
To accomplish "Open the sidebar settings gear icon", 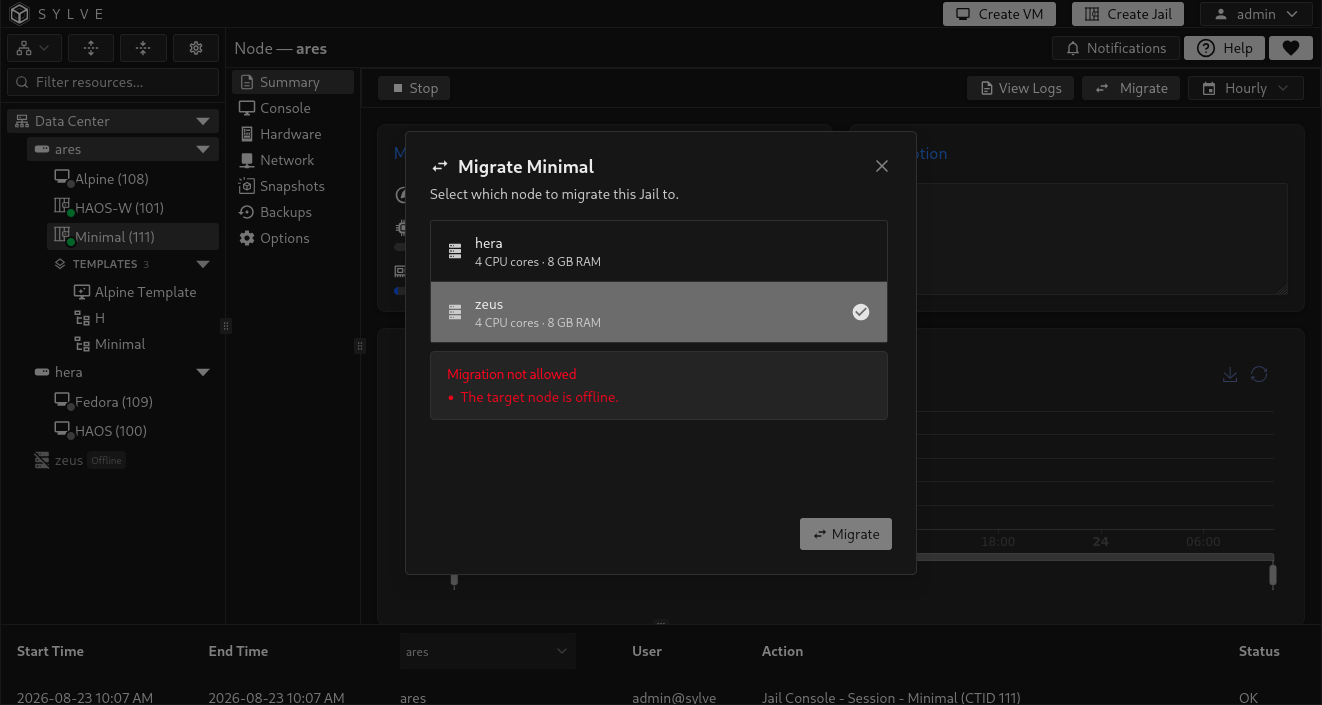I will pyautogui.click(x=196, y=48).
